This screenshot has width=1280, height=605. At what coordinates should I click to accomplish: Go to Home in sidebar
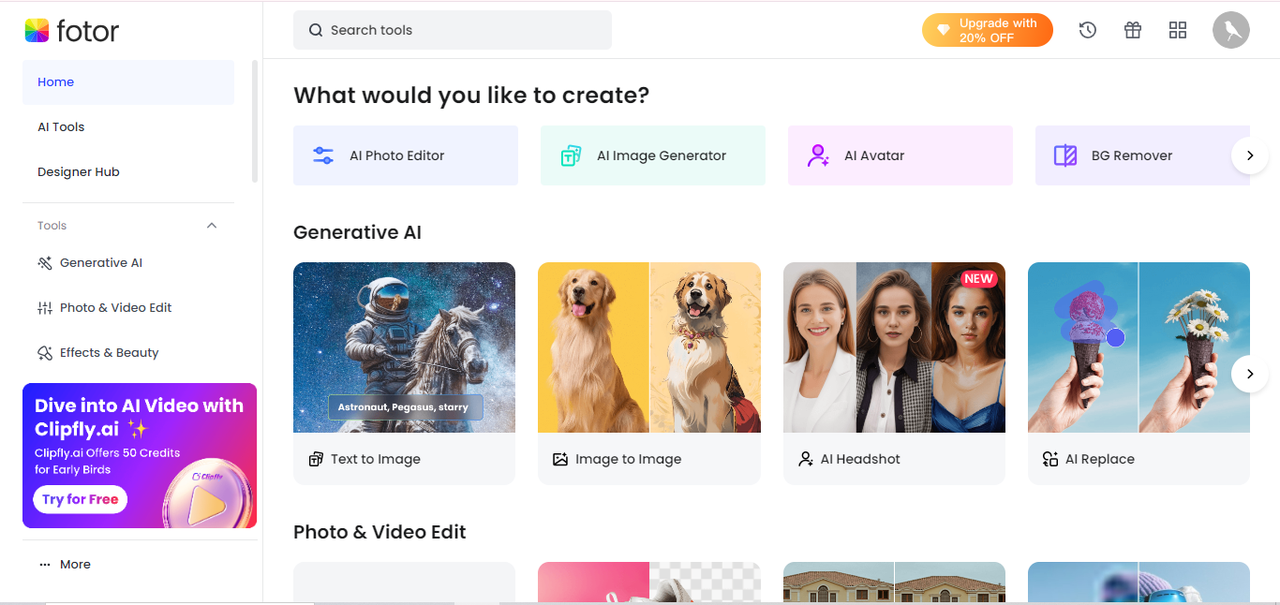pos(128,82)
